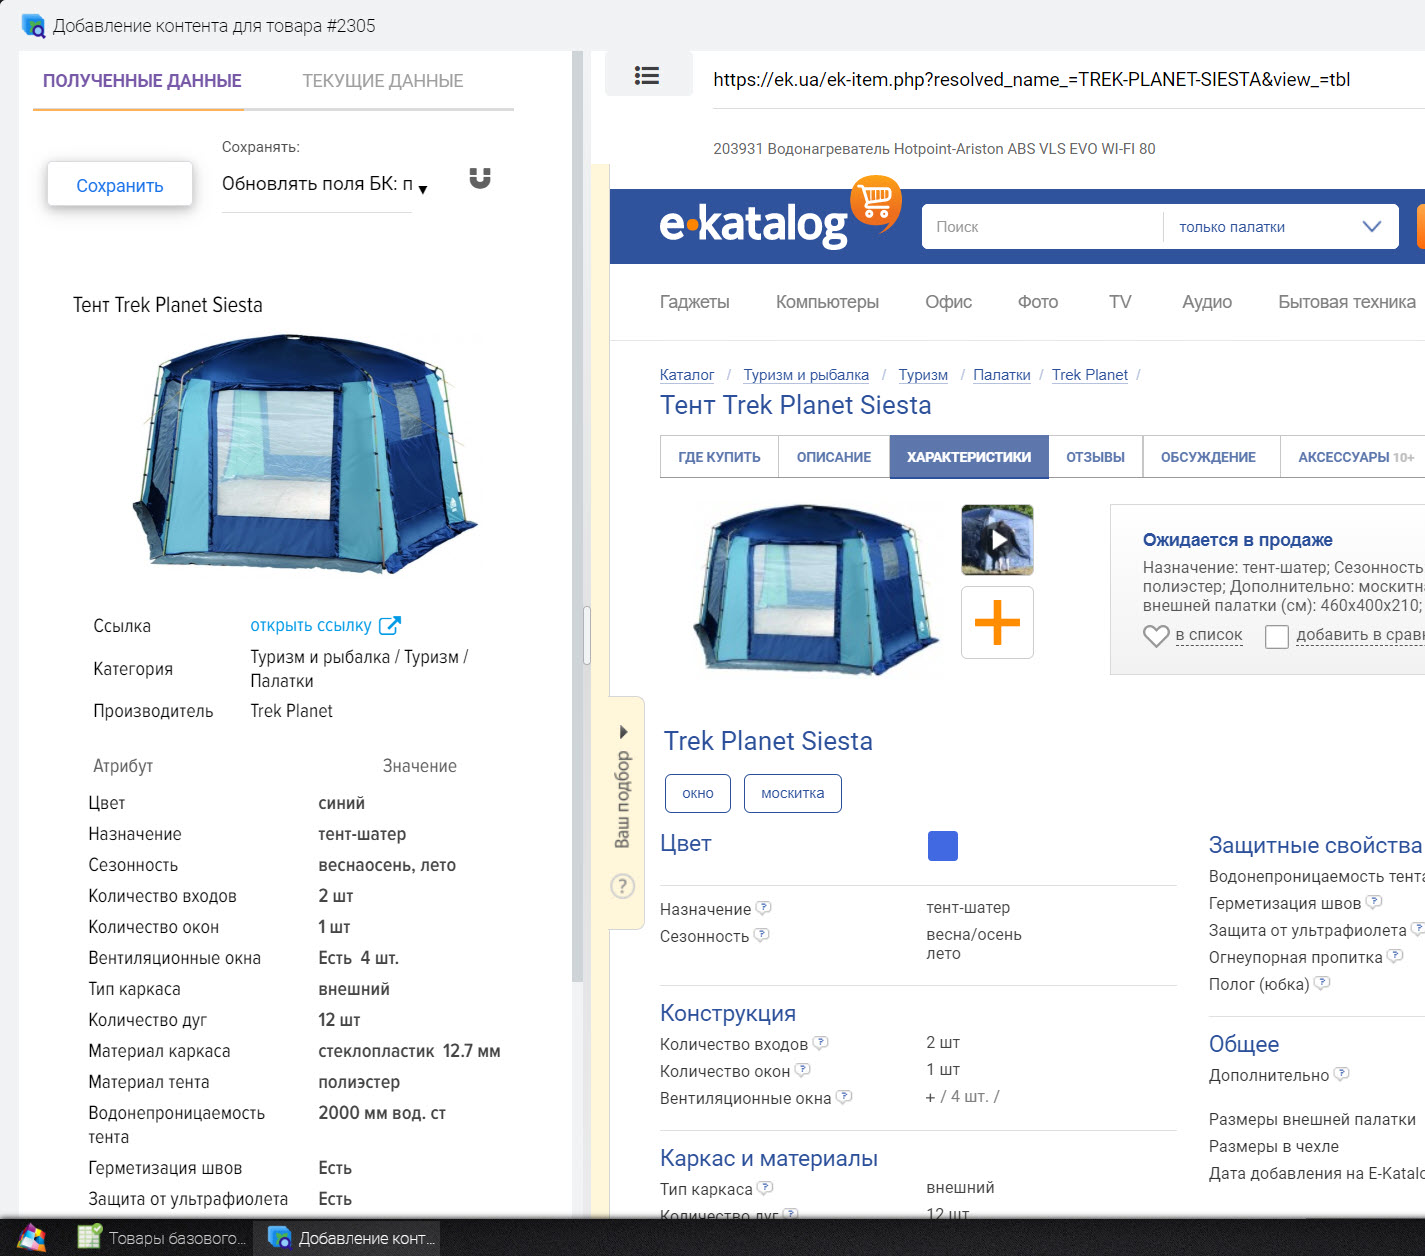Open the ГДЕ КУПИТЬ tab
1425x1256 pixels.
click(719, 457)
